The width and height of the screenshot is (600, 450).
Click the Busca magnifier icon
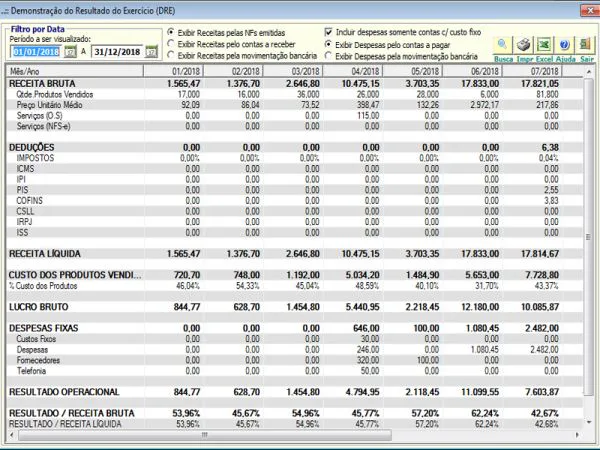tap(502, 46)
